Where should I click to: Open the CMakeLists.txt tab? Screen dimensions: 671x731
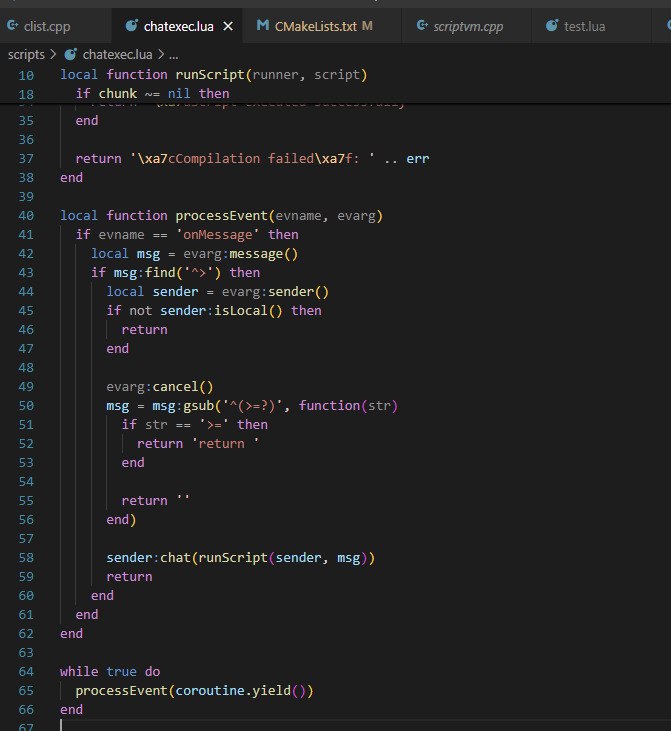tap(316, 27)
